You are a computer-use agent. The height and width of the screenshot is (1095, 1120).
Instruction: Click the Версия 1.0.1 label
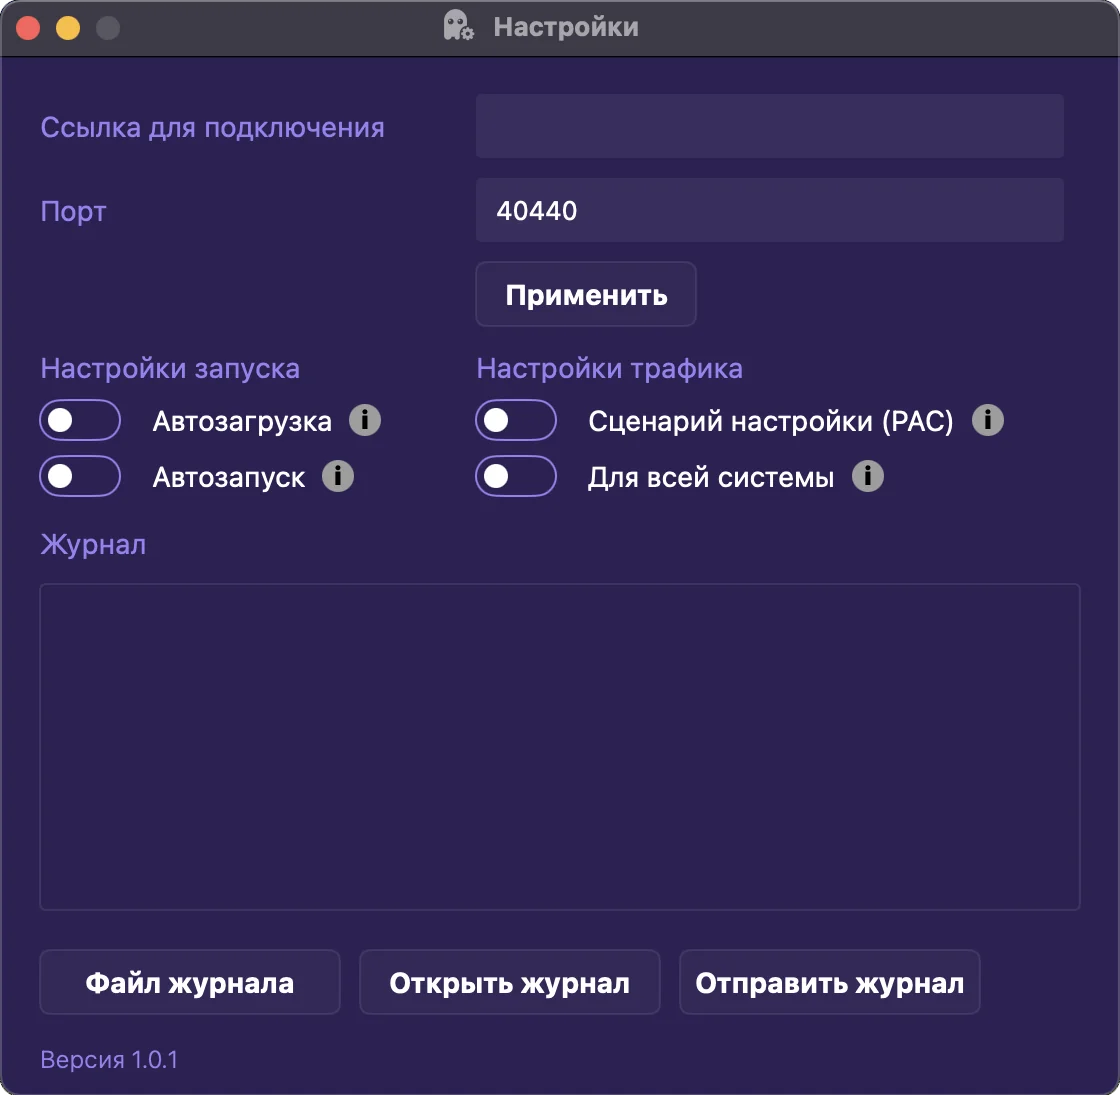pos(109,1060)
